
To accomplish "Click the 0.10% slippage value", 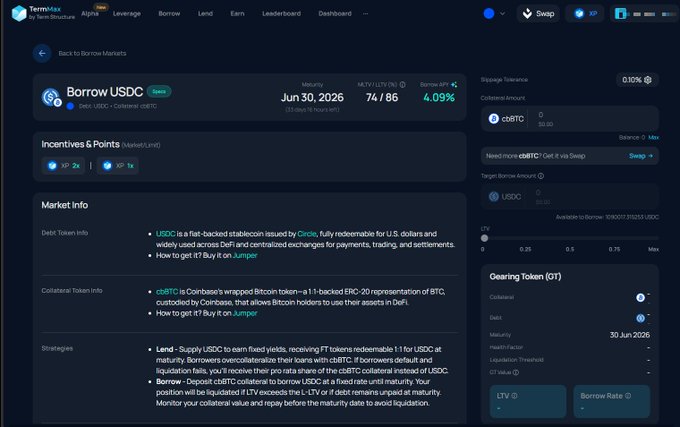I will [x=632, y=80].
